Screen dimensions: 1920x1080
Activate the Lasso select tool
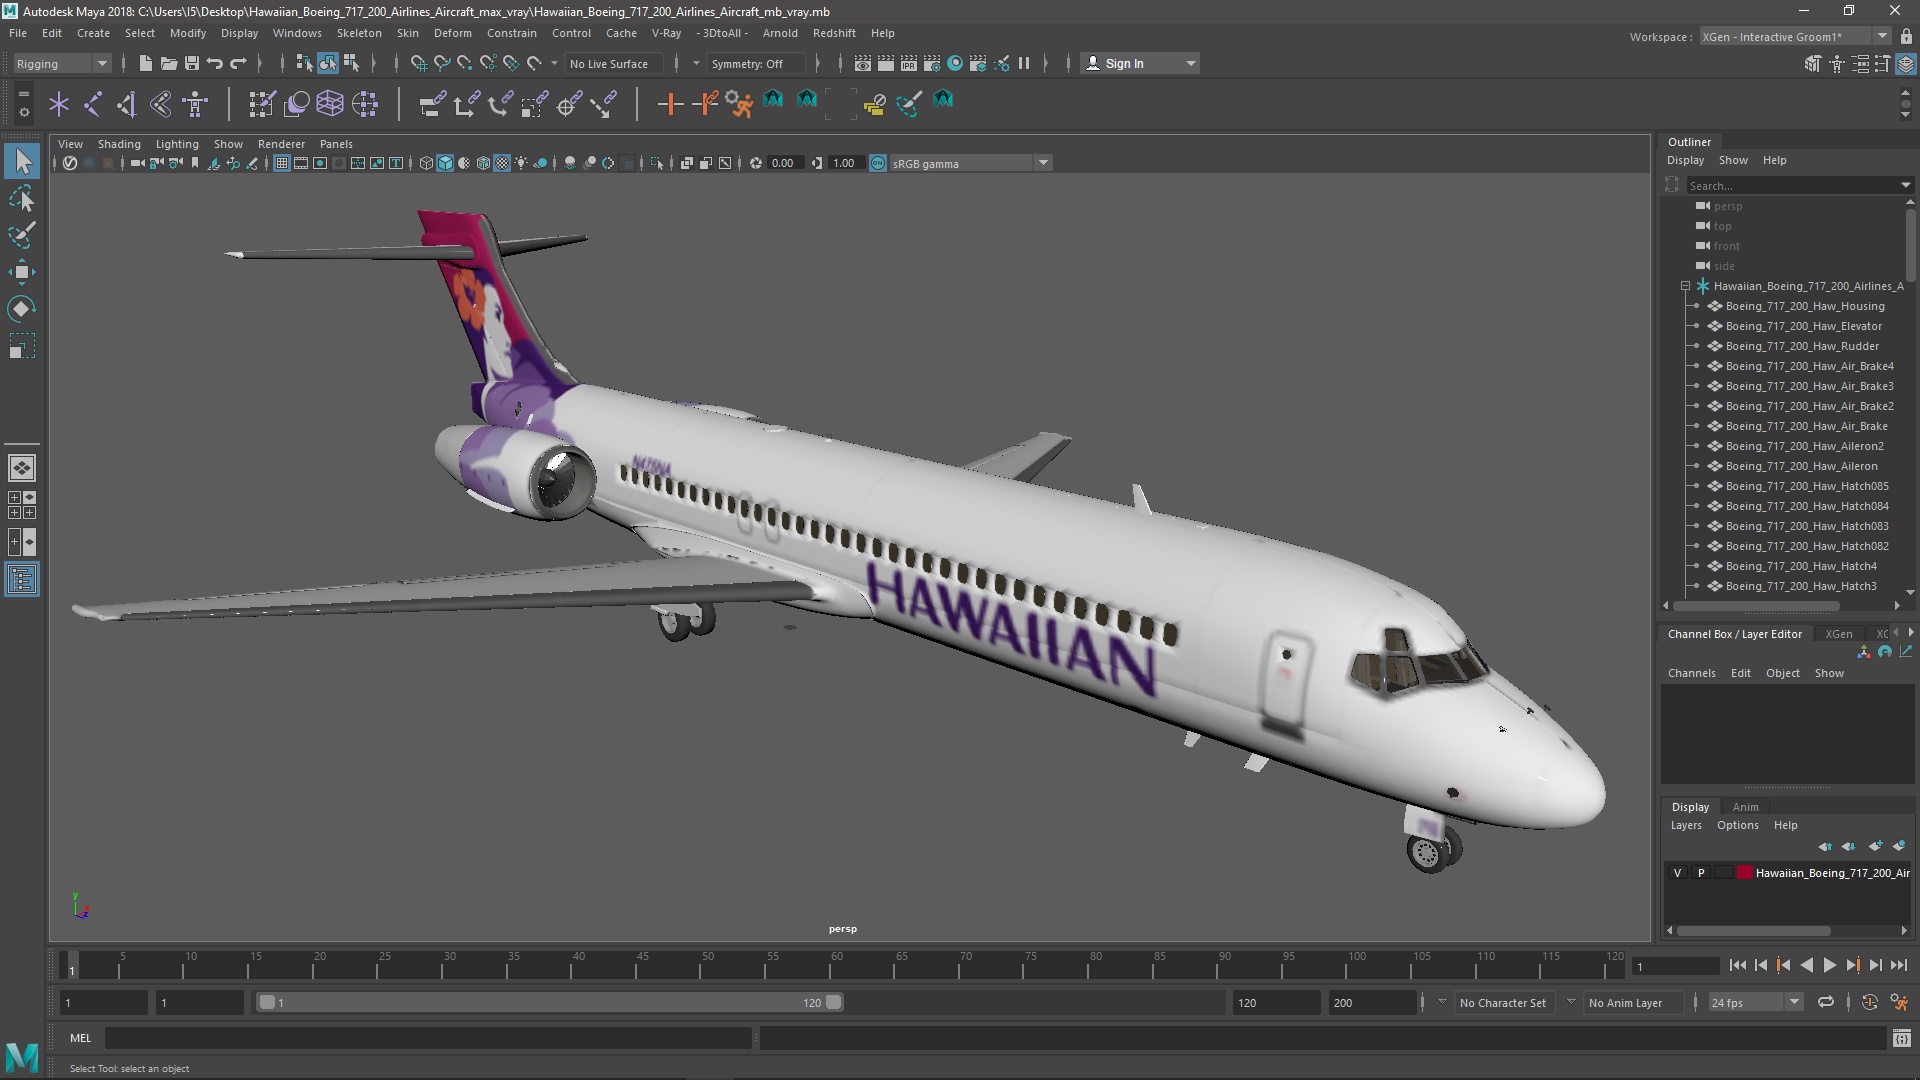click(21, 199)
